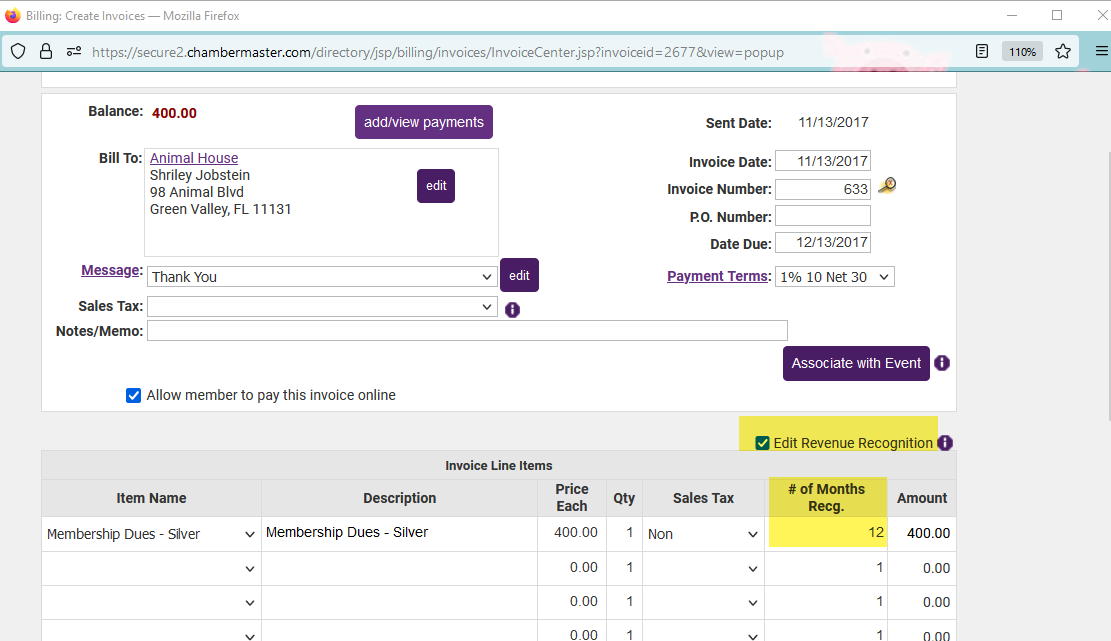This screenshot has height=641, width=1111.
Task: Open the Payment Terms dropdown
Action: coord(834,277)
